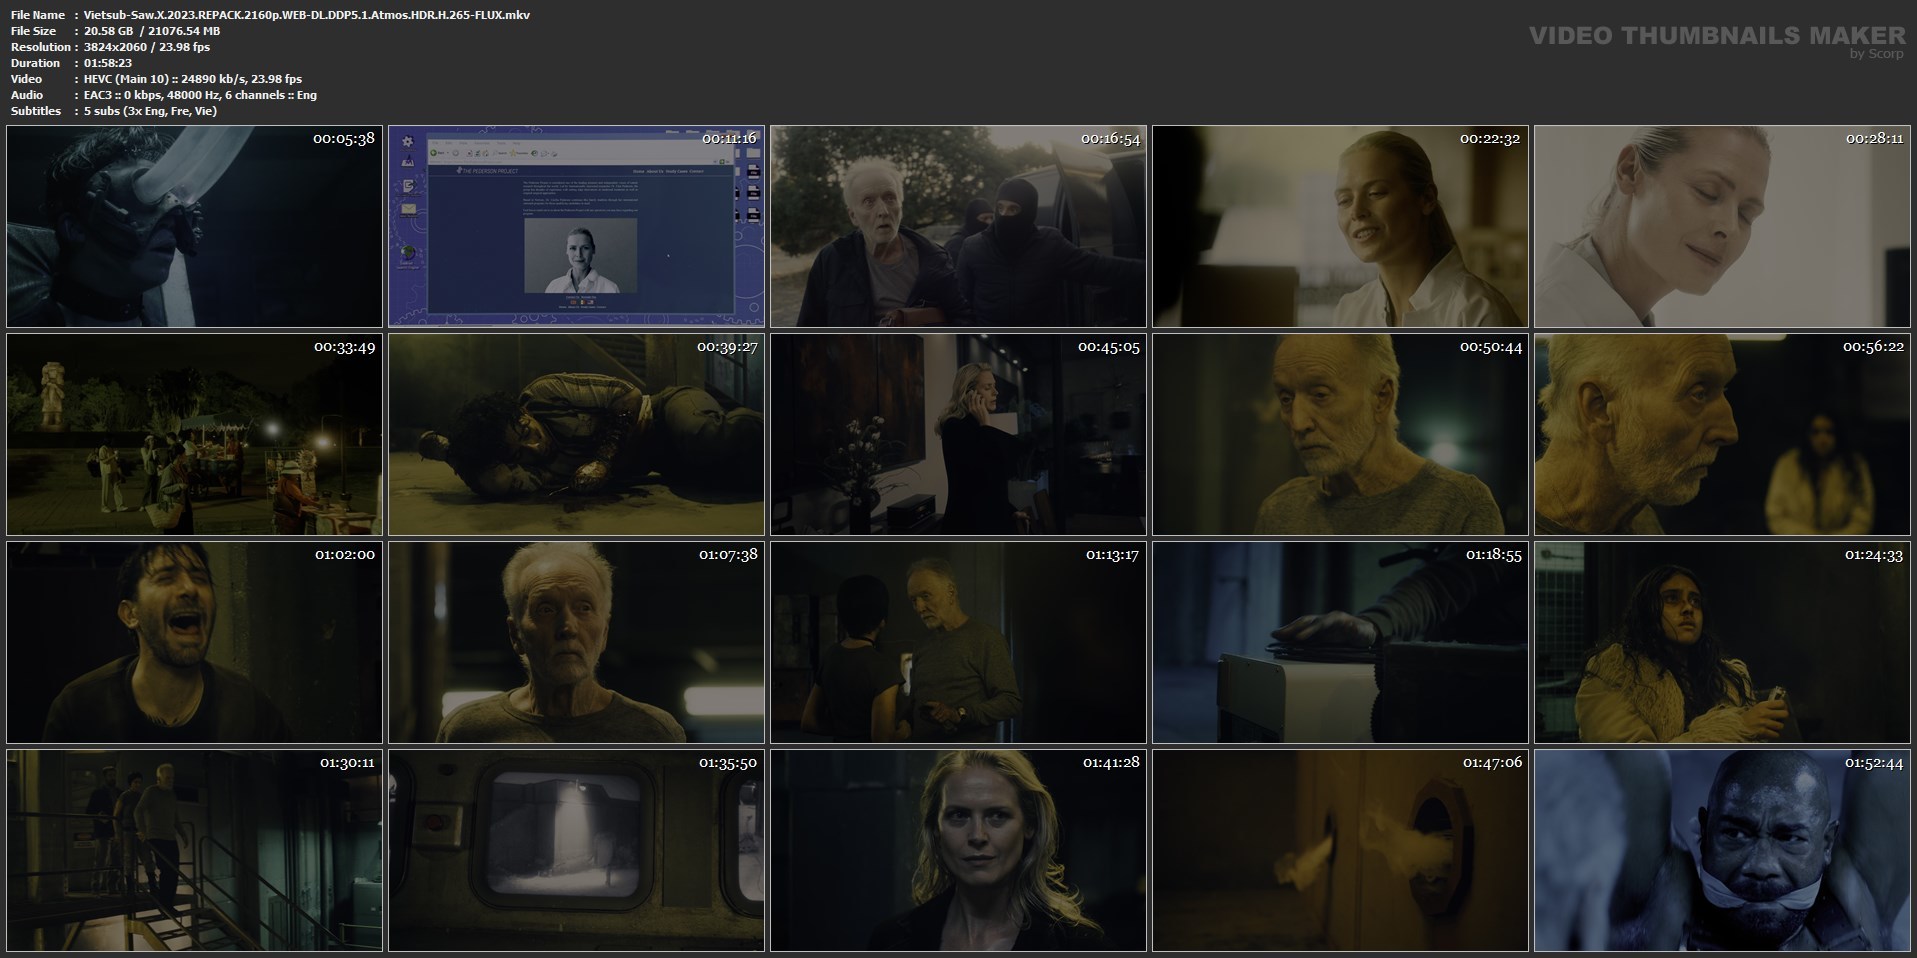Select the thumbnail at 01:02:00
Image resolution: width=1917 pixels, height=958 pixels.
click(194, 643)
